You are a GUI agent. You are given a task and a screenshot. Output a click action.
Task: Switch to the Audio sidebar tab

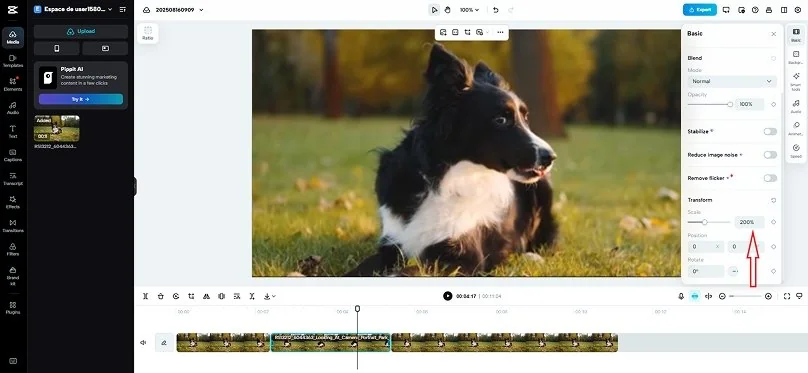(13, 108)
